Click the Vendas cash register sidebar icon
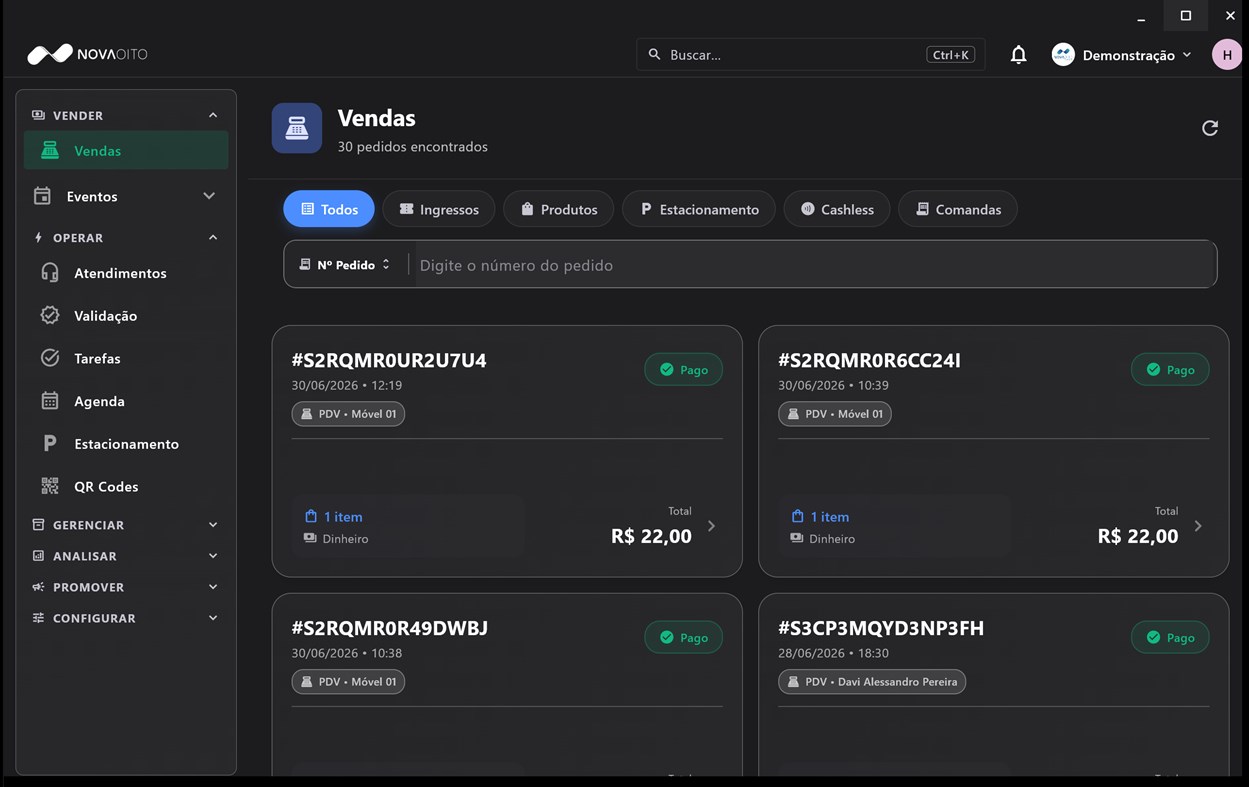The image size is (1249, 787). click(x=49, y=150)
